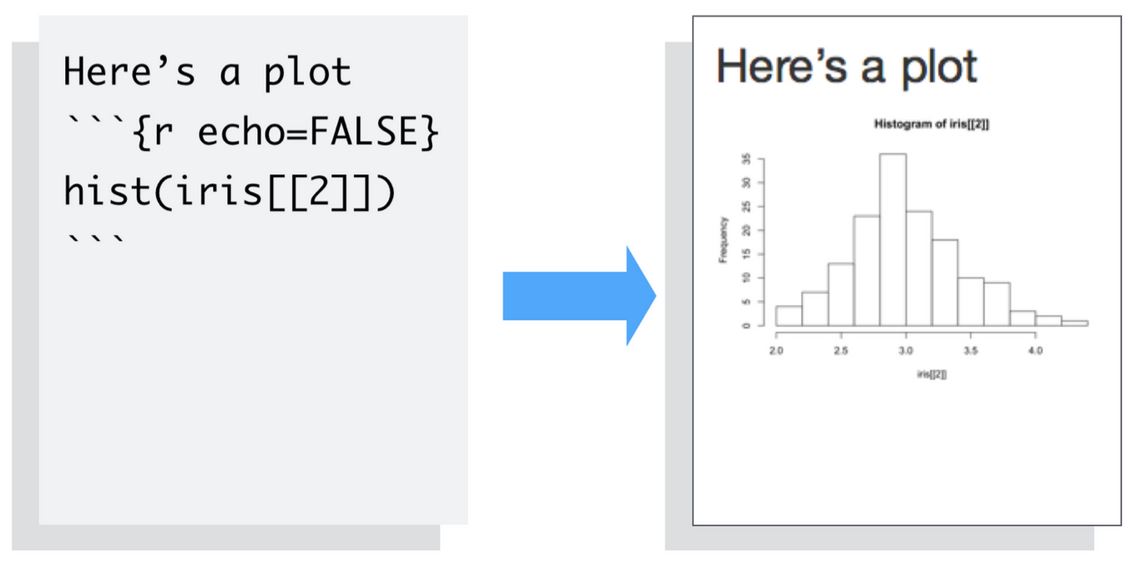Click the closing backticks of the code chunk

(x=95, y=240)
